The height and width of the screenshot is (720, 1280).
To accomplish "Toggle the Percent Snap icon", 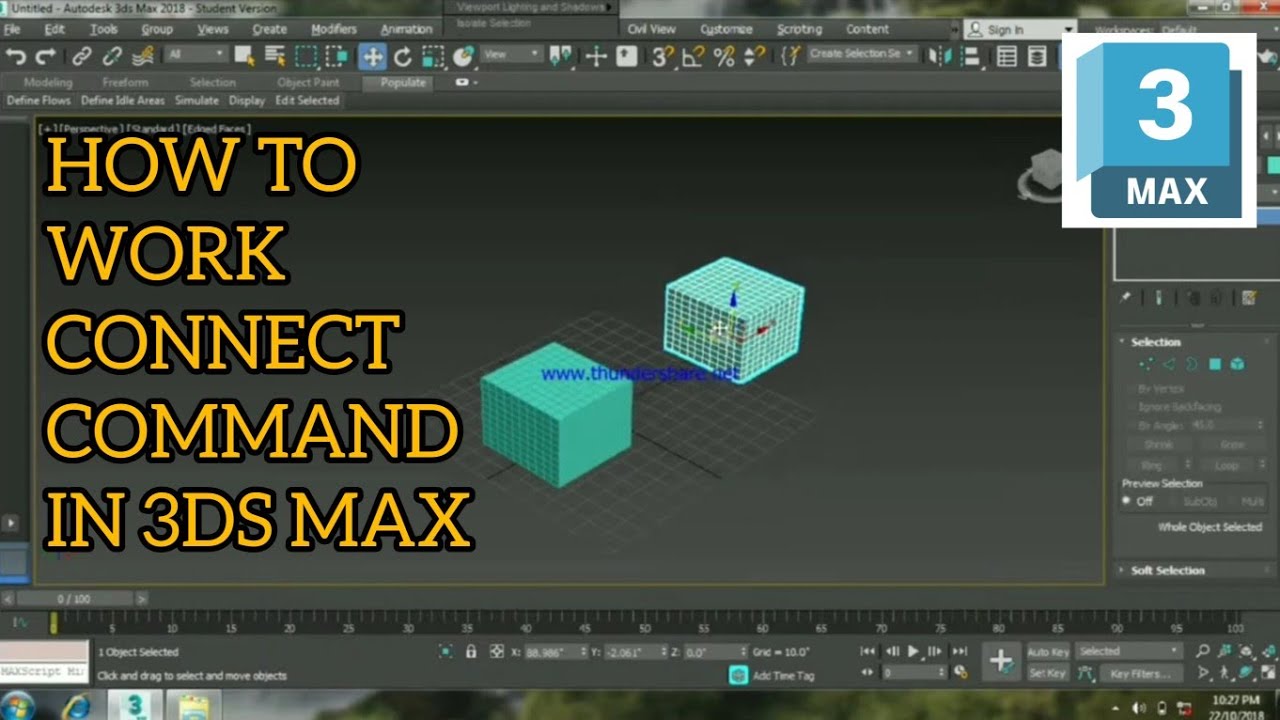I will (724, 56).
